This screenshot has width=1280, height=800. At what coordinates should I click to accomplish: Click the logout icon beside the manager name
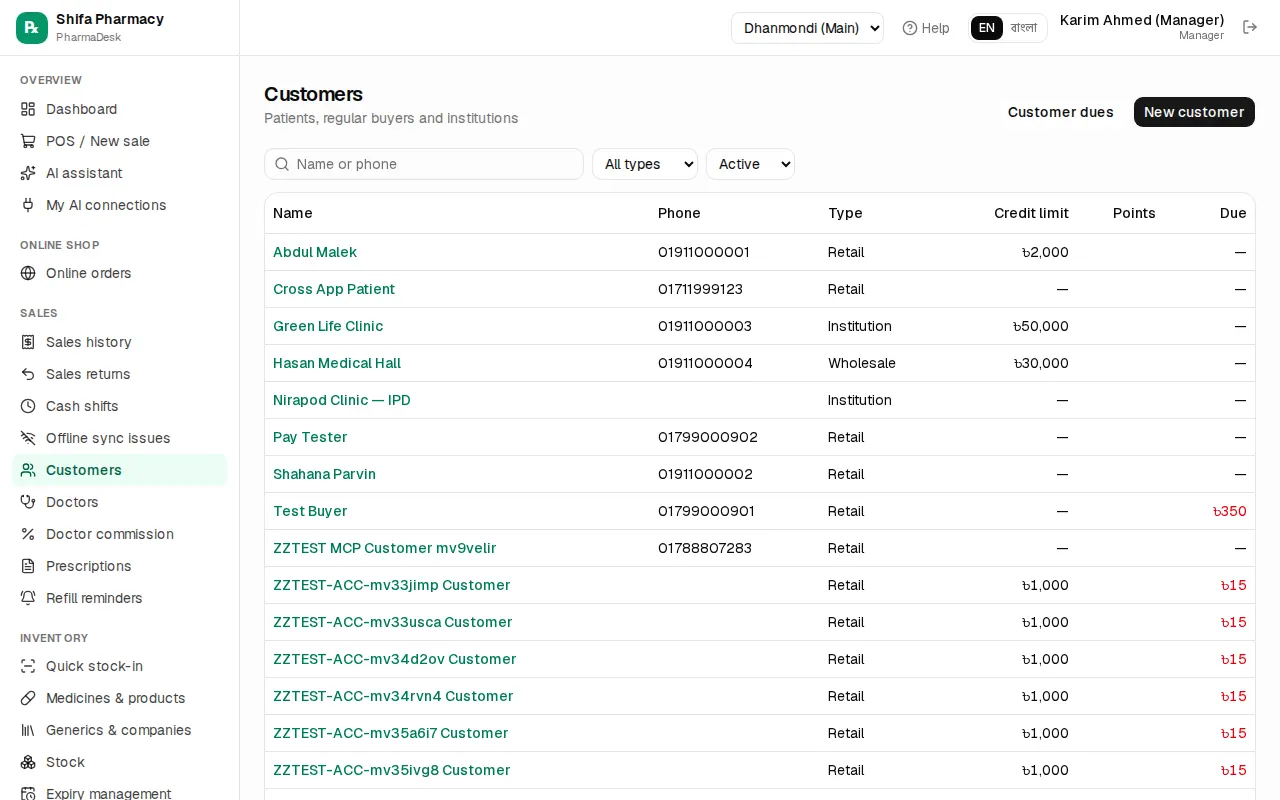[x=1250, y=27]
